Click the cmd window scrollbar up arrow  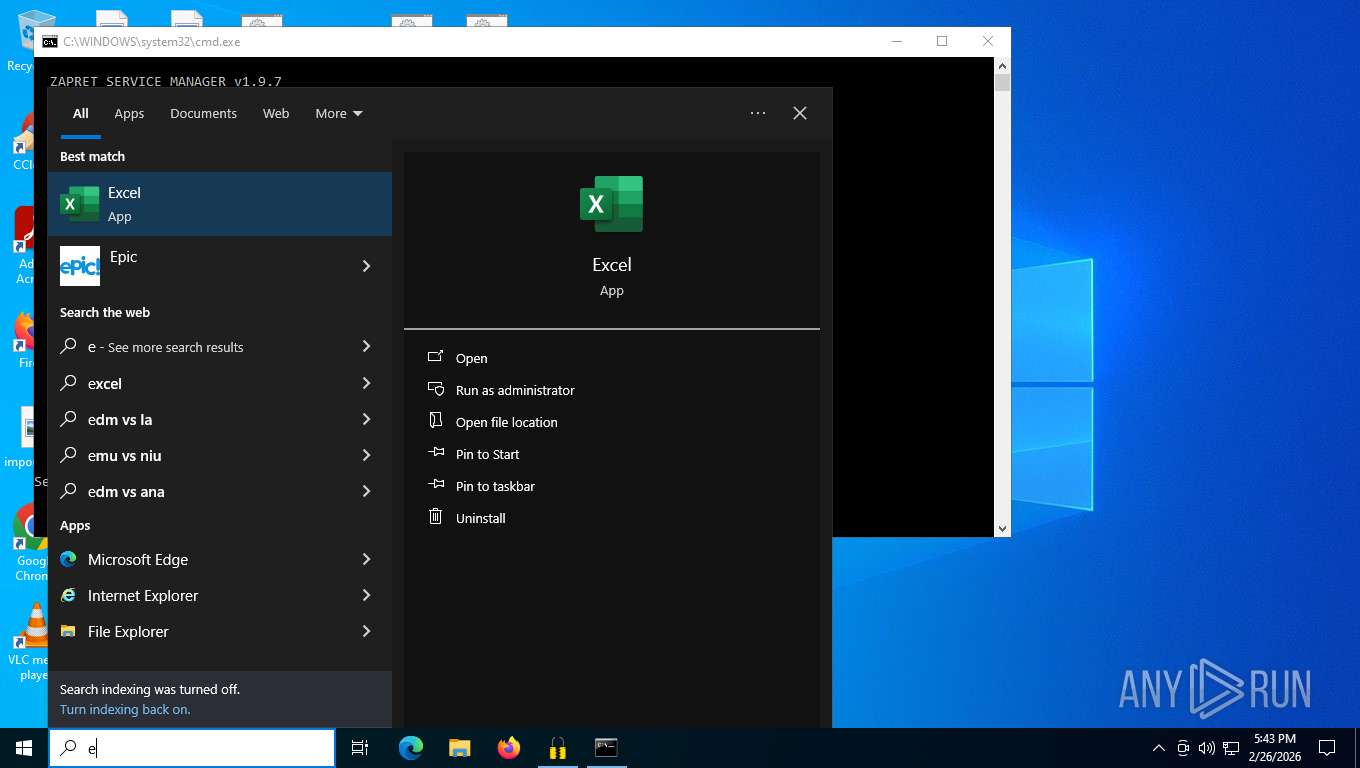(1002, 65)
